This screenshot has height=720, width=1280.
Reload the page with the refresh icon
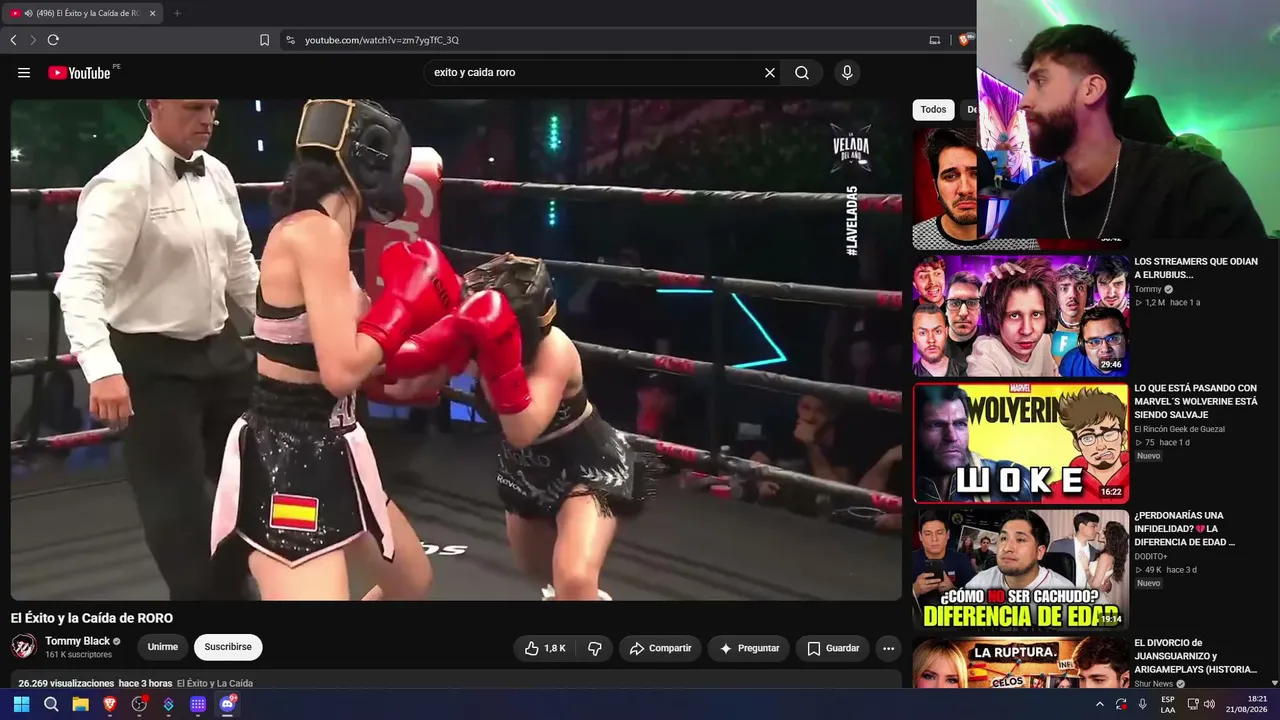53,40
